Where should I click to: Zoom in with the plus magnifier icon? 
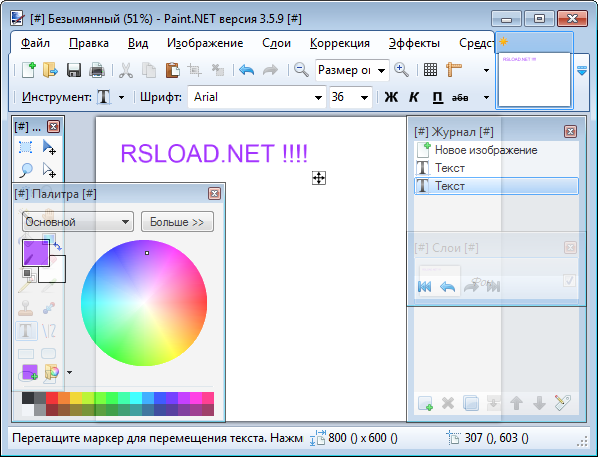(401, 70)
